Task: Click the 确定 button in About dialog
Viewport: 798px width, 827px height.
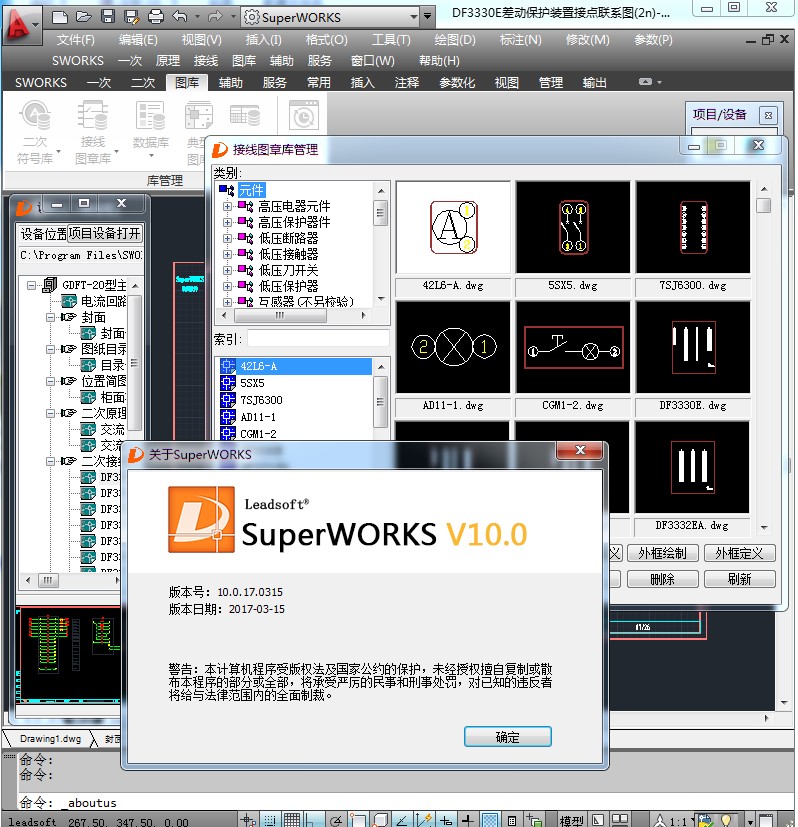Action: point(507,737)
